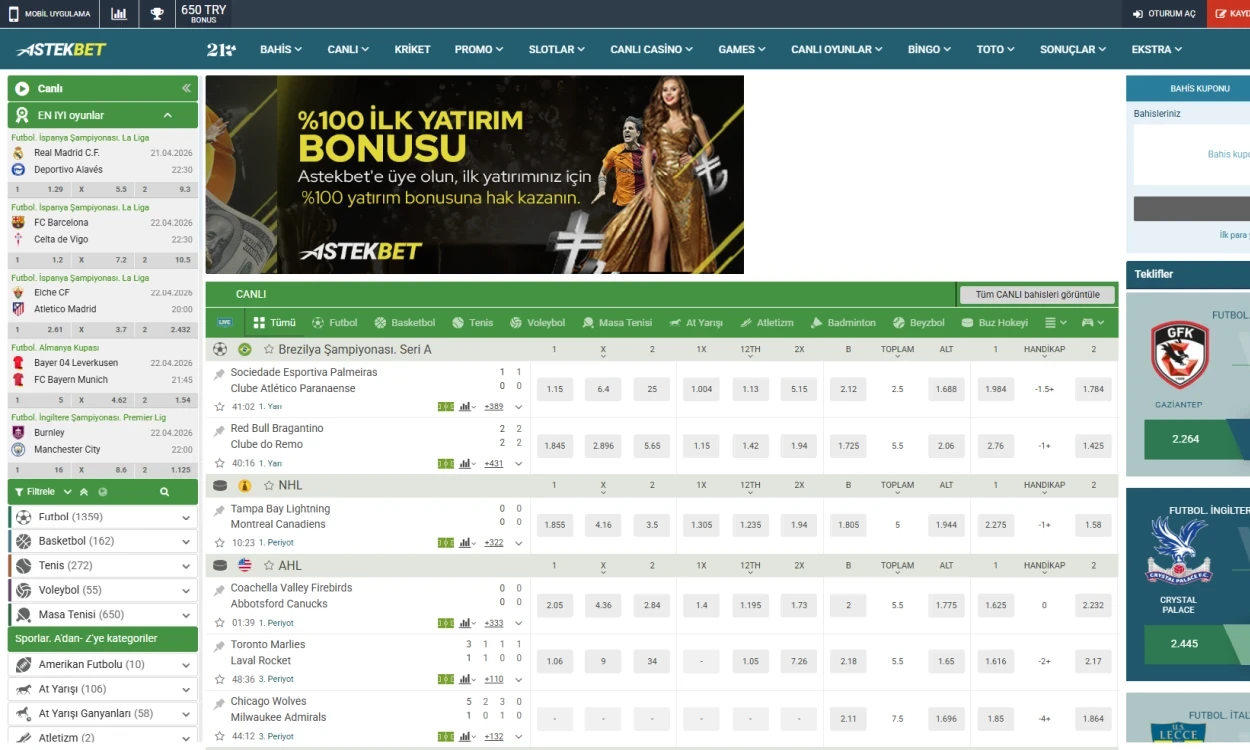Collapse the EN IYI oyunlar section
1250x750 pixels.
click(x=168, y=115)
